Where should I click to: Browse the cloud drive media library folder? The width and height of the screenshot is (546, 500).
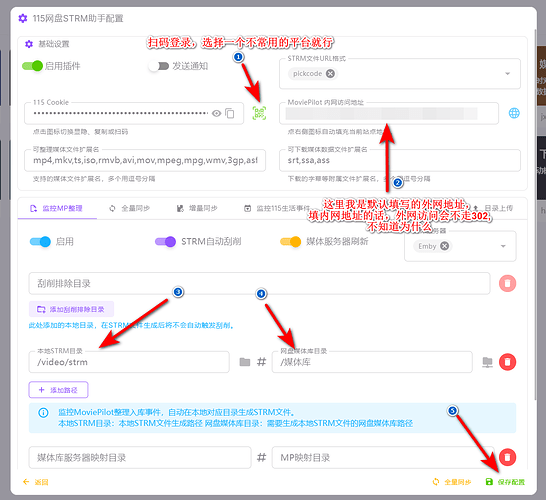point(487,362)
